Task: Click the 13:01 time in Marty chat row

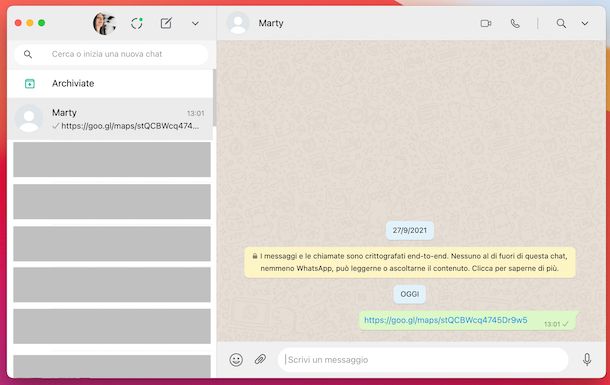Action: pyautogui.click(x=196, y=114)
